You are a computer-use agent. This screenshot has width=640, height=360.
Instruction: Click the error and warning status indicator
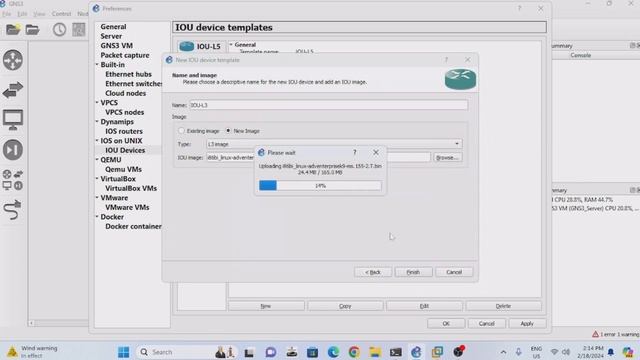tap(616, 334)
